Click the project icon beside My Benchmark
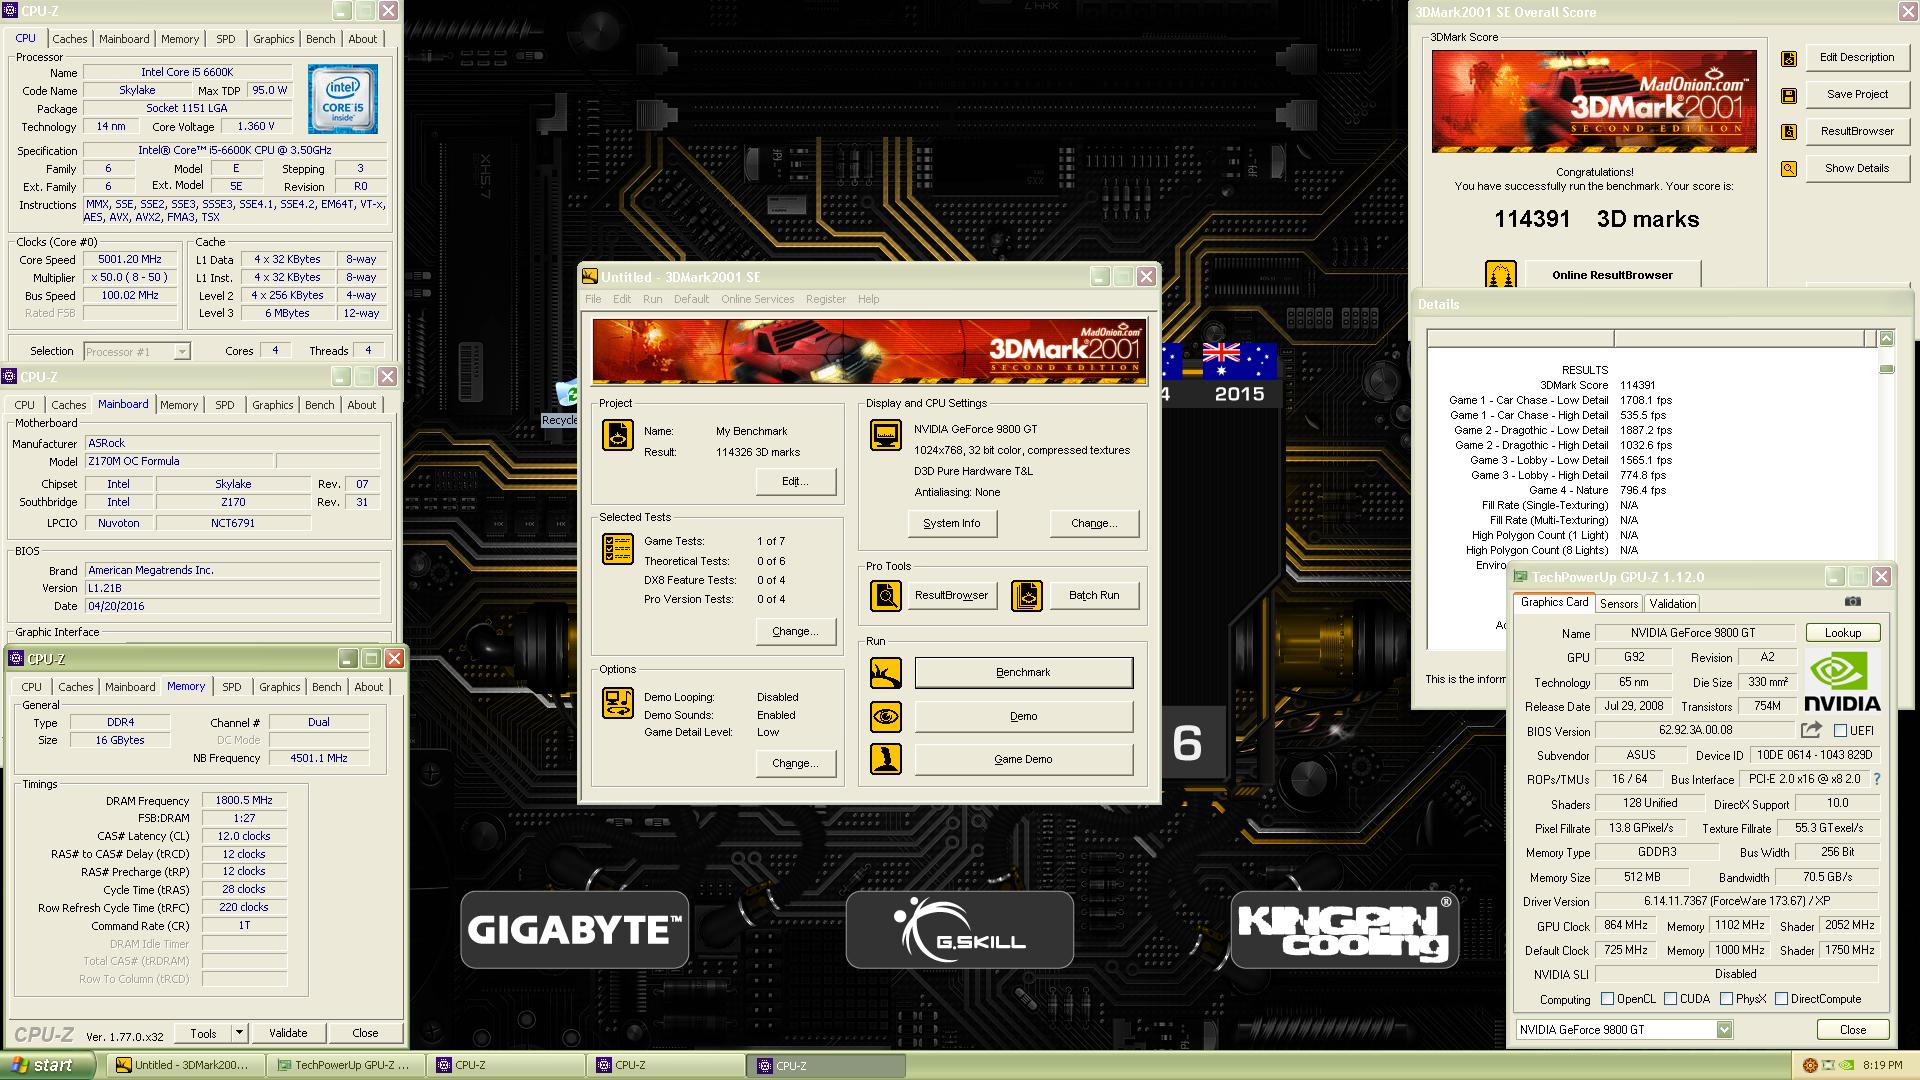 617,435
